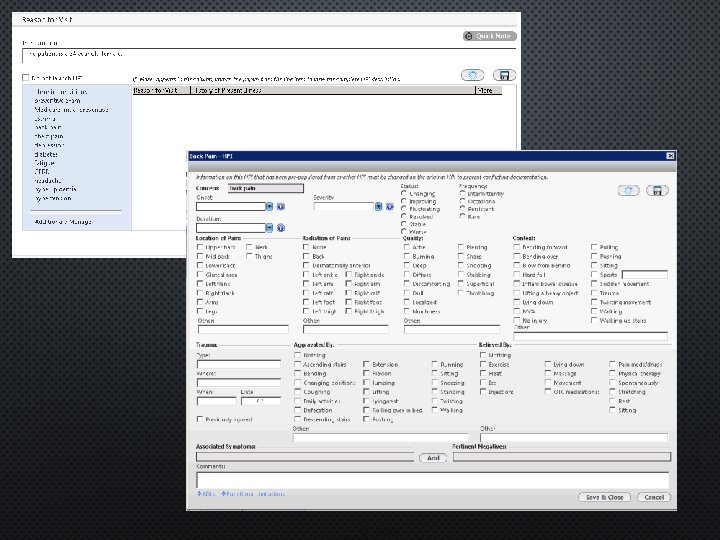
Task: Open the Duration dropdown
Action: pos(269,228)
